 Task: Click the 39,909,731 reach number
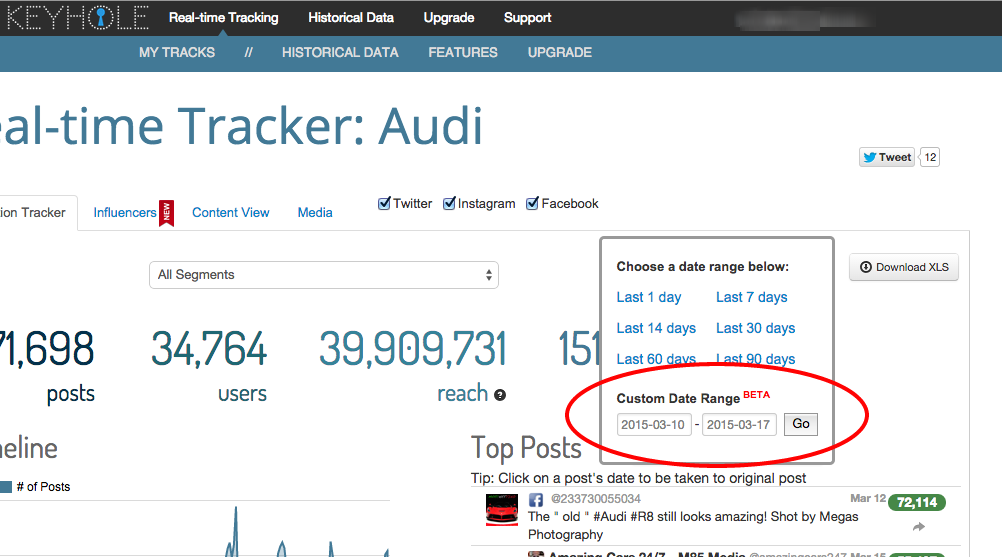[x=413, y=349]
